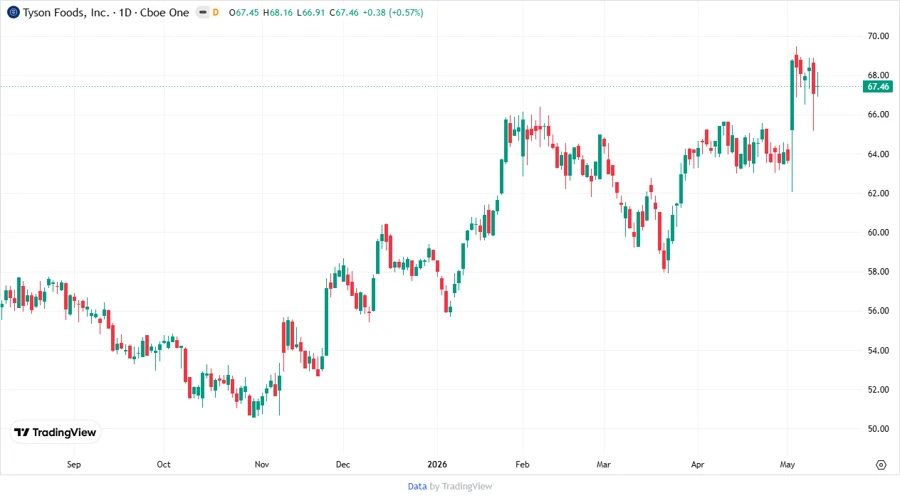Click the 64.00 price axis label
This screenshot has width=900, height=498.
(878, 154)
